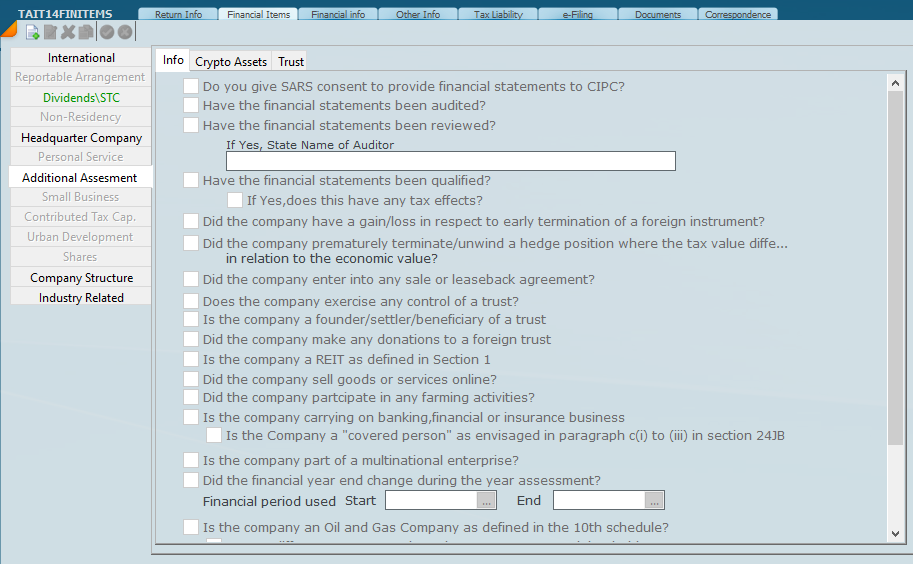913x564 pixels.
Task: Tick 'Have the financial statements been audited?'
Action: point(191,106)
